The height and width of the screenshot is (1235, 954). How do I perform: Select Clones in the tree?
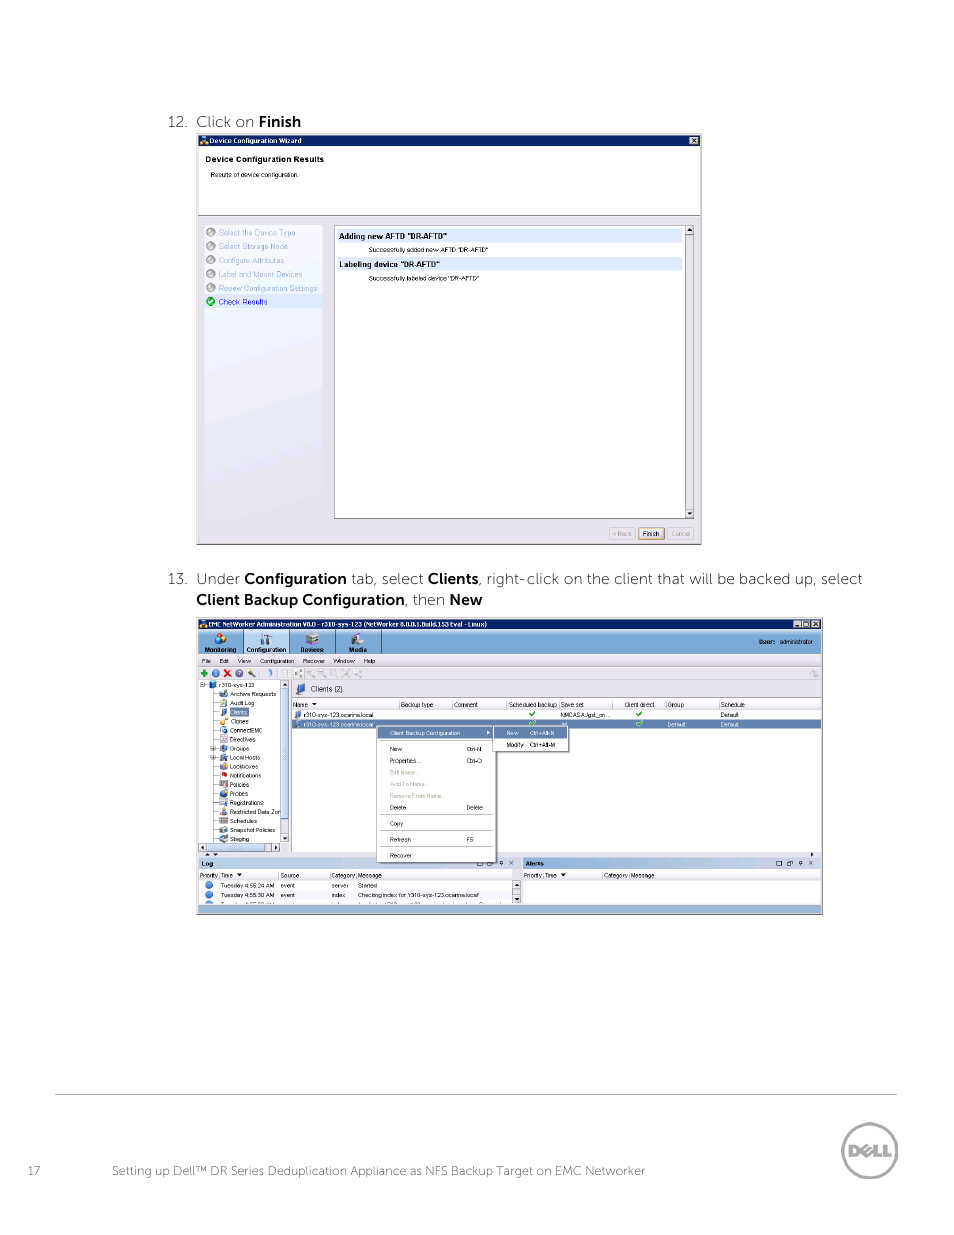[x=240, y=721]
